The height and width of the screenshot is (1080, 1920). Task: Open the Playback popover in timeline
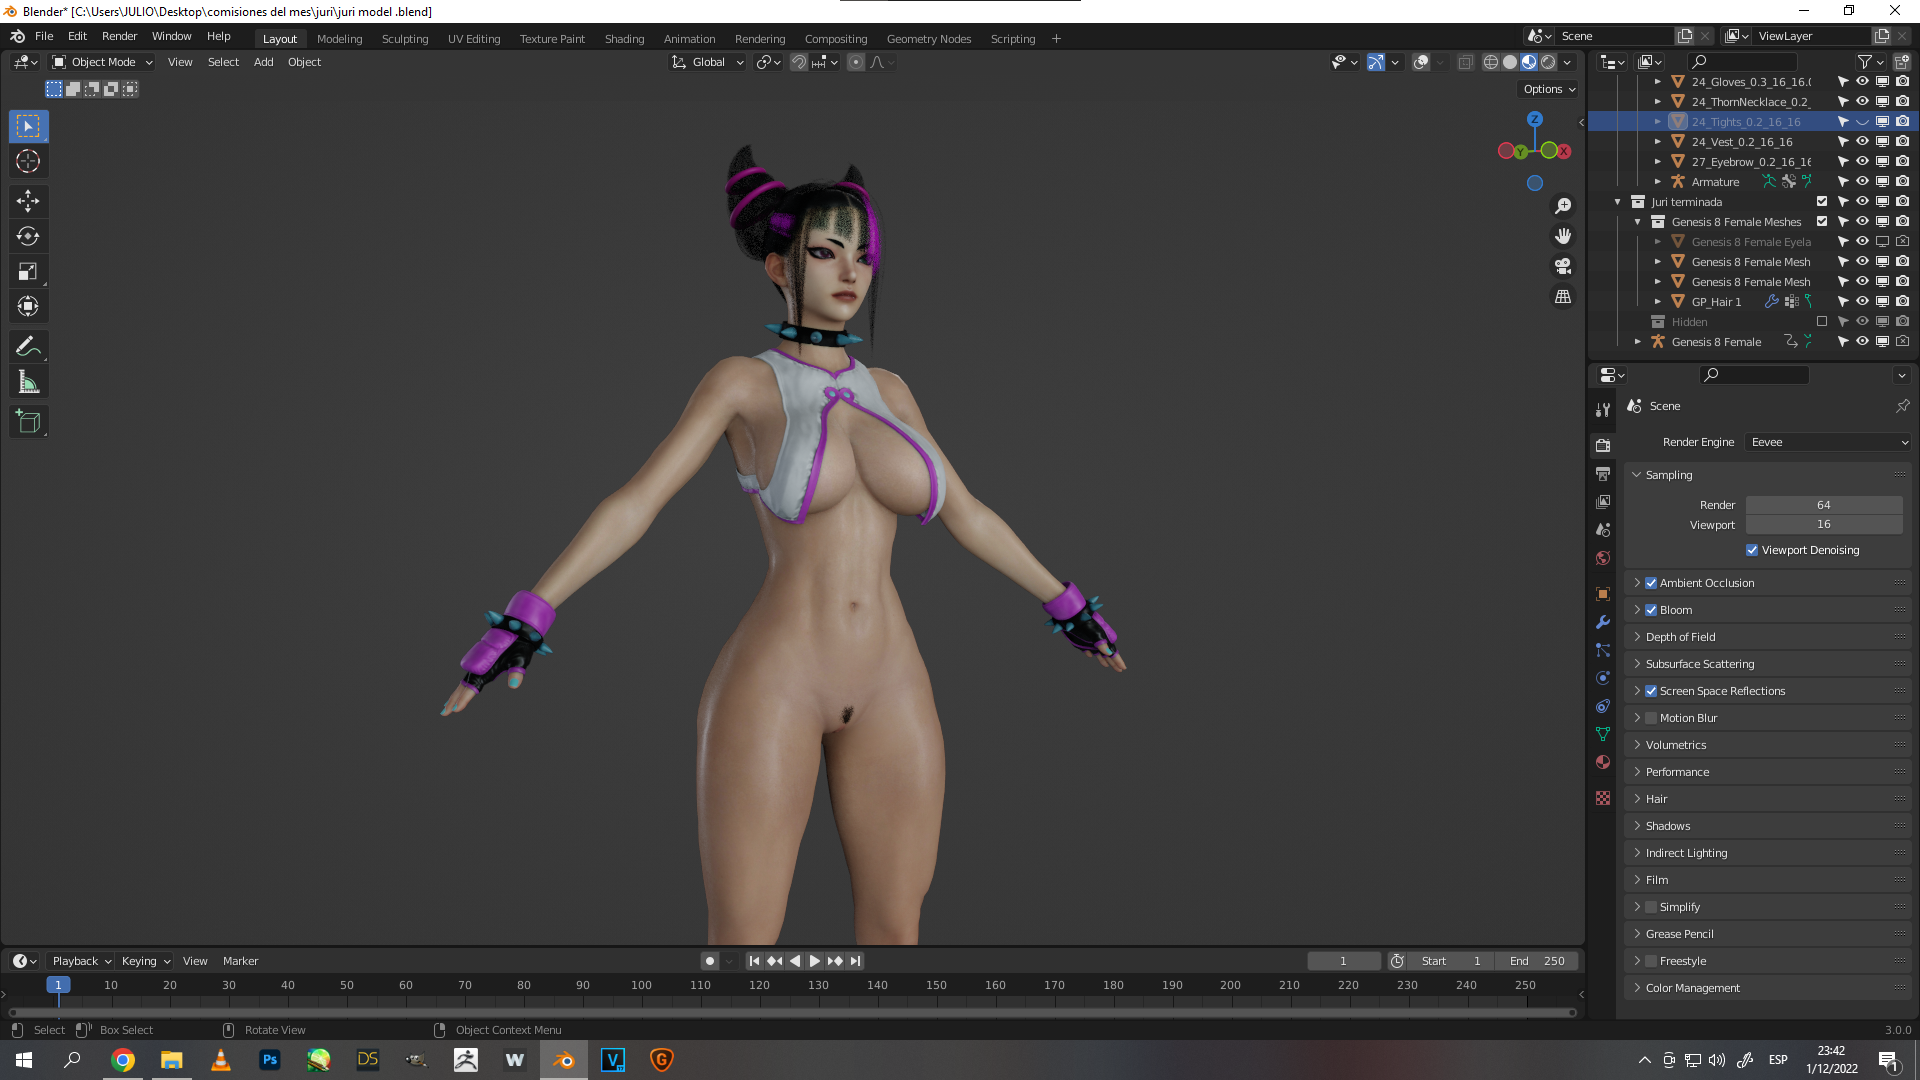(82, 961)
